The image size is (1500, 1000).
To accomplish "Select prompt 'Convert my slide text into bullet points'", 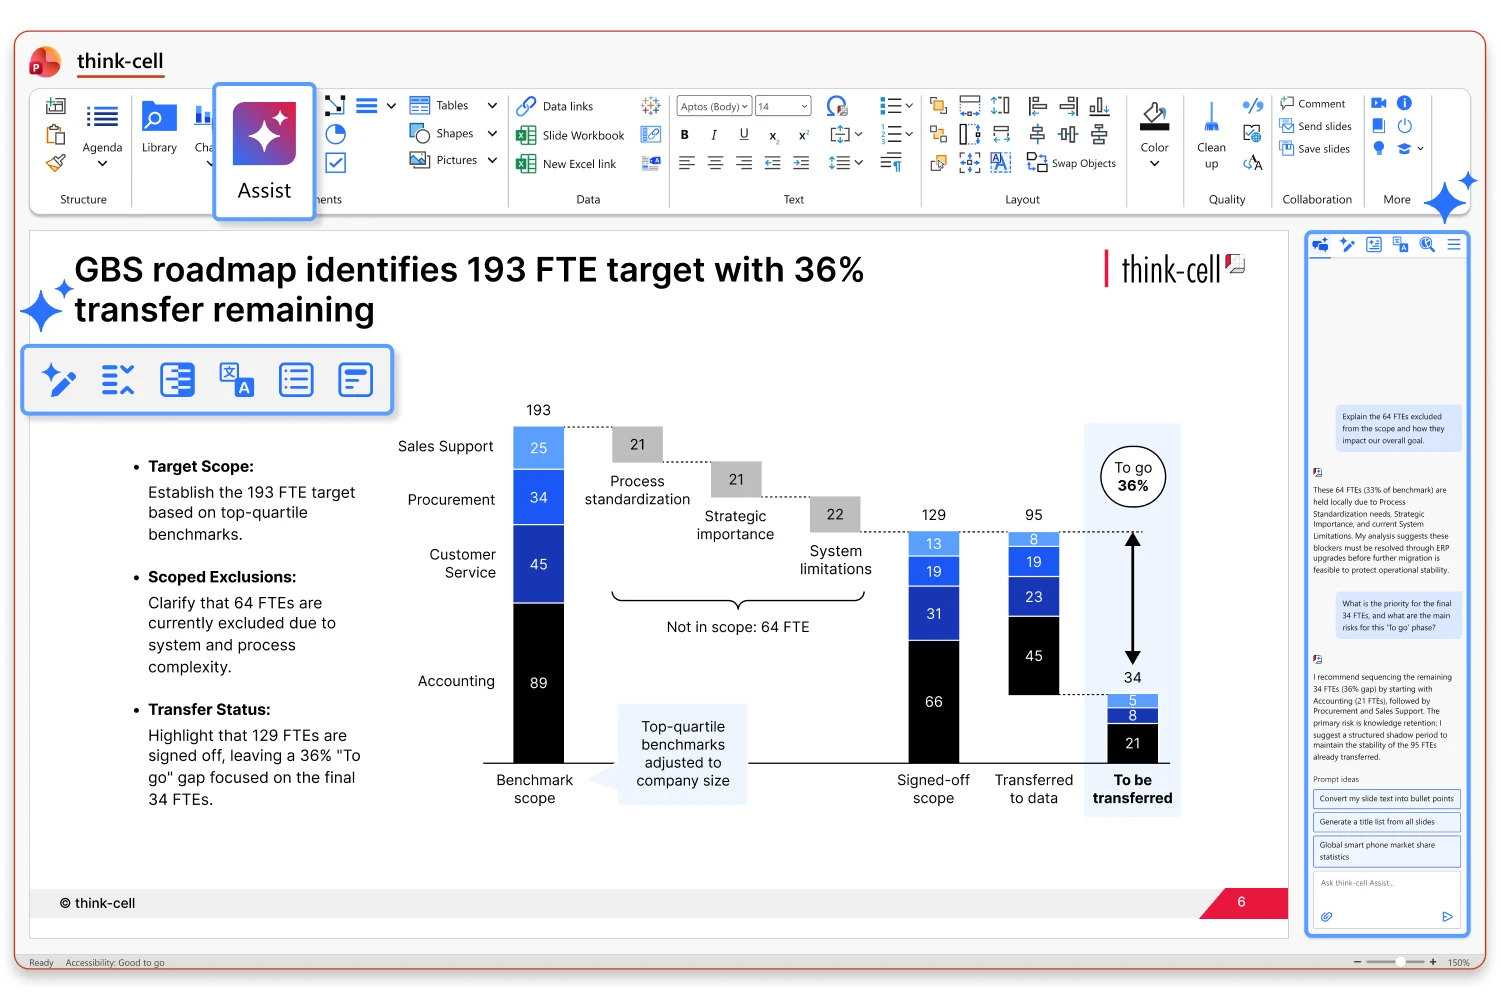I will pyautogui.click(x=1387, y=799).
